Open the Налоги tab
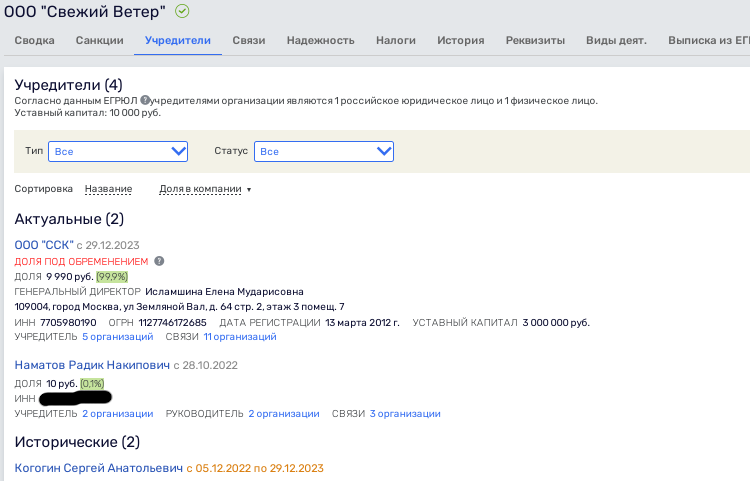This screenshot has width=750, height=481. [x=396, y=41]
